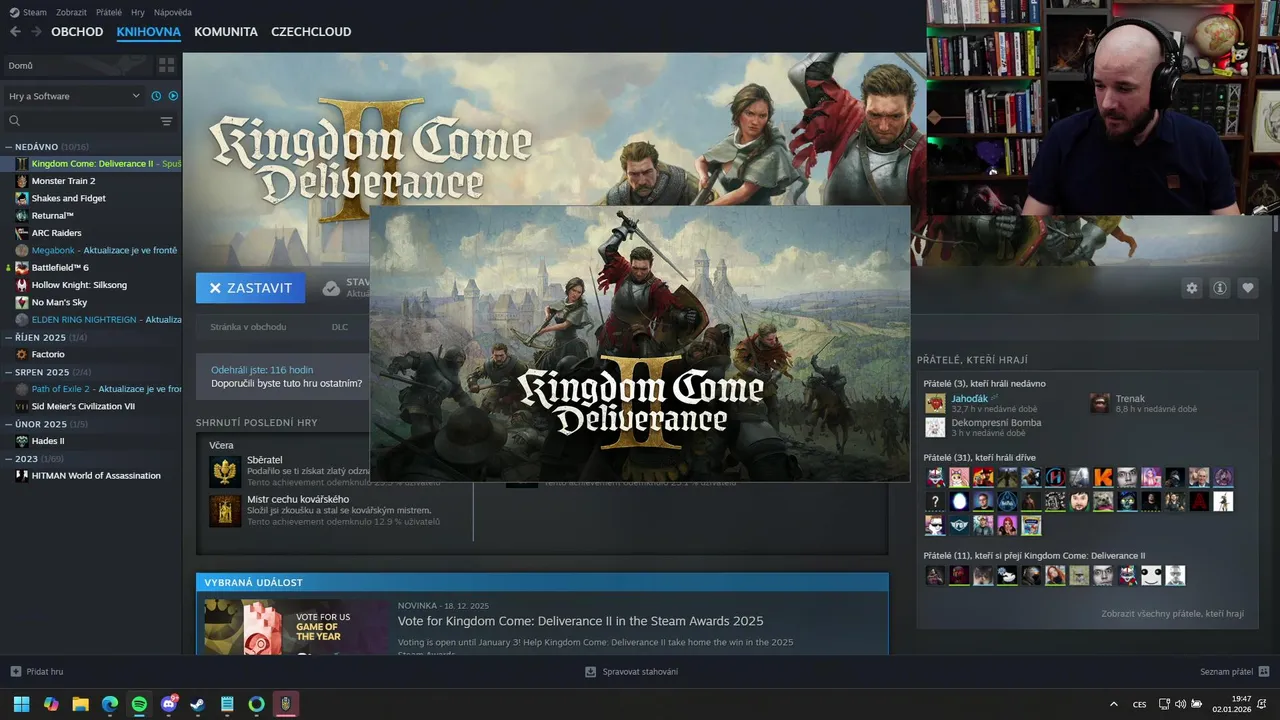This screenshot has width=1280, height=720.
Task: Open Microsoft Edge from the taskbar
Action: click(110, 704)
